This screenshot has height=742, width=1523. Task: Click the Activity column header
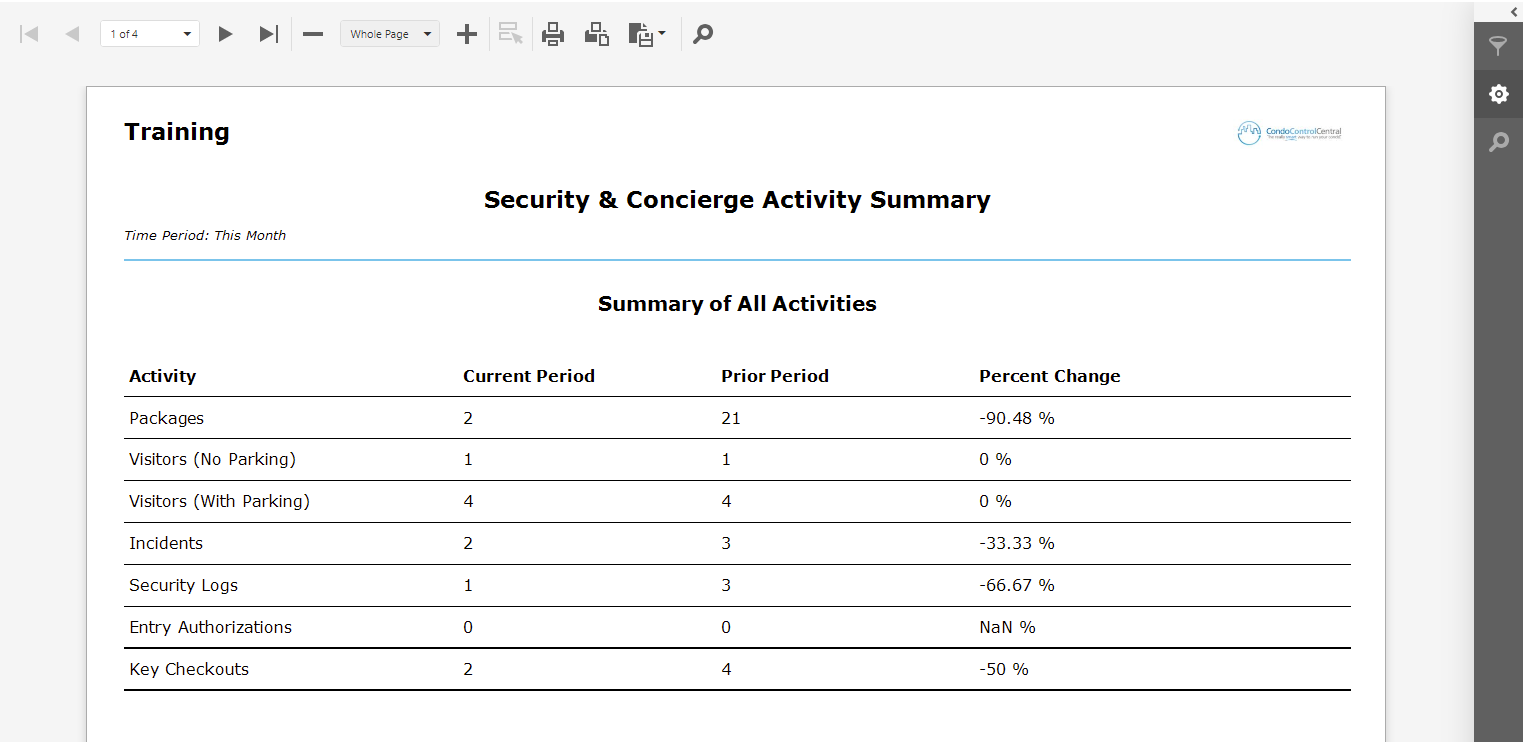click(162, 376)
